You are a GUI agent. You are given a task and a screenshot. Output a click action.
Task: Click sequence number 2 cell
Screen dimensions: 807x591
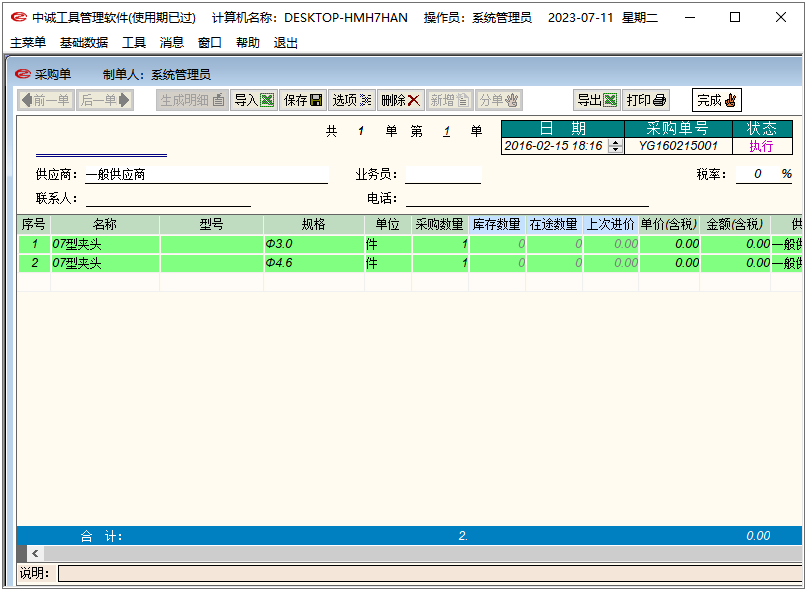click(x=34, y=263)
